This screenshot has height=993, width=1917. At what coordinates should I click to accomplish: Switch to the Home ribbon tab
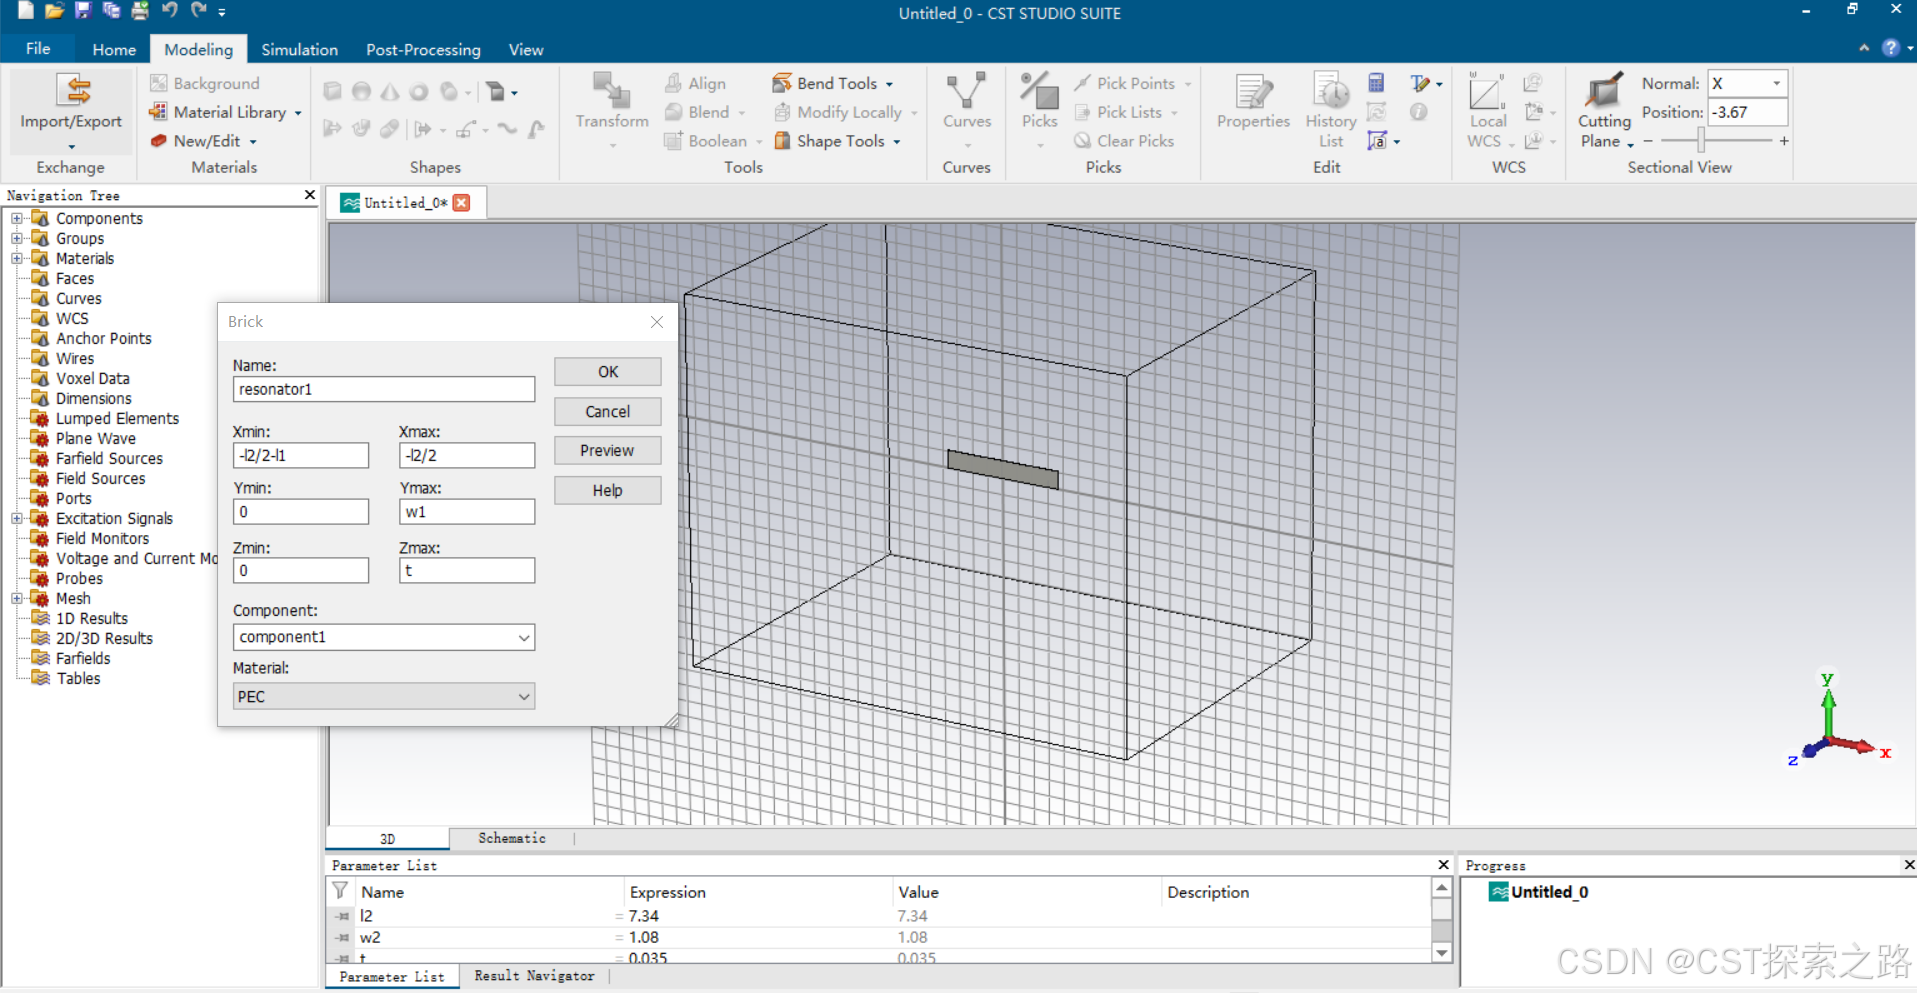pos(114,49)
